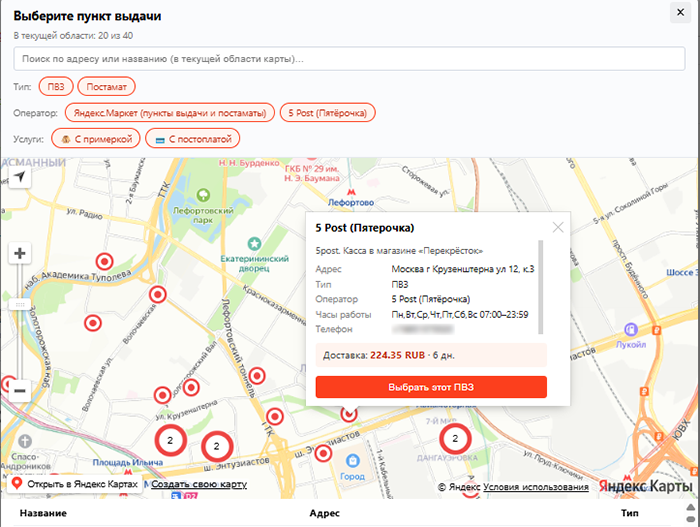Select the marker just above ул. Крузенштерна label

[162, 395]
